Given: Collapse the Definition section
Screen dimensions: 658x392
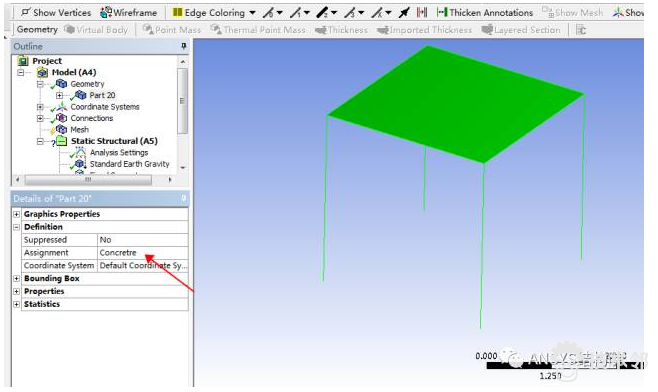Looking at the screenshot, I should click(16, 227).
